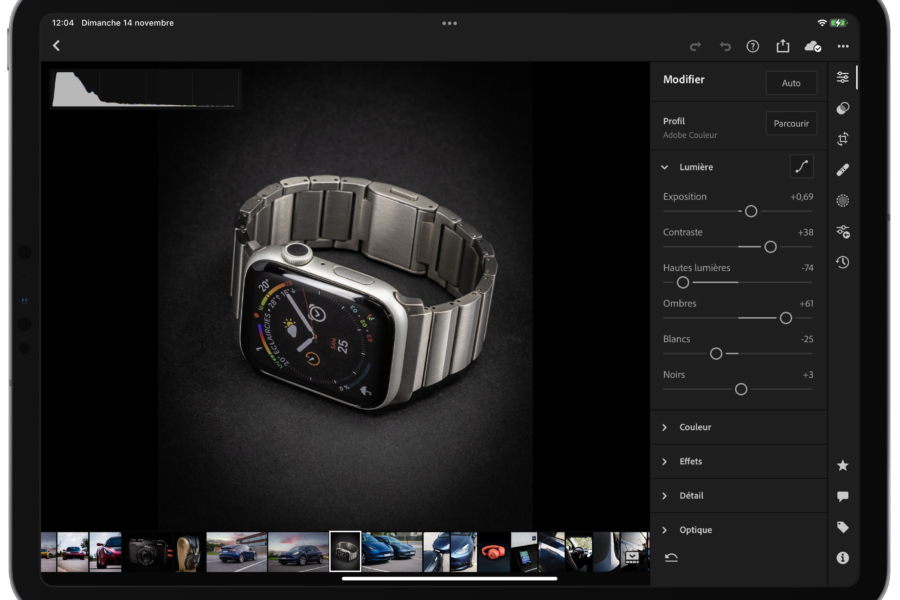
Task: Open the top-right three-dot more menu
Action: point(843,46)
